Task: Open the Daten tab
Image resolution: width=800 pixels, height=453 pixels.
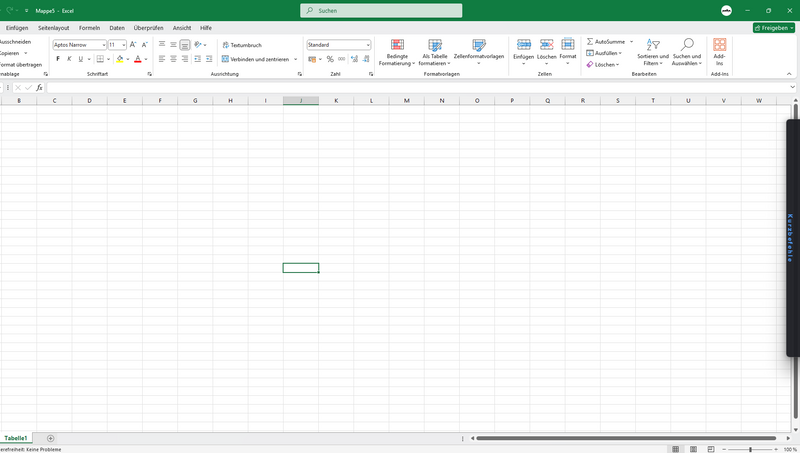Action: point(117,28)
